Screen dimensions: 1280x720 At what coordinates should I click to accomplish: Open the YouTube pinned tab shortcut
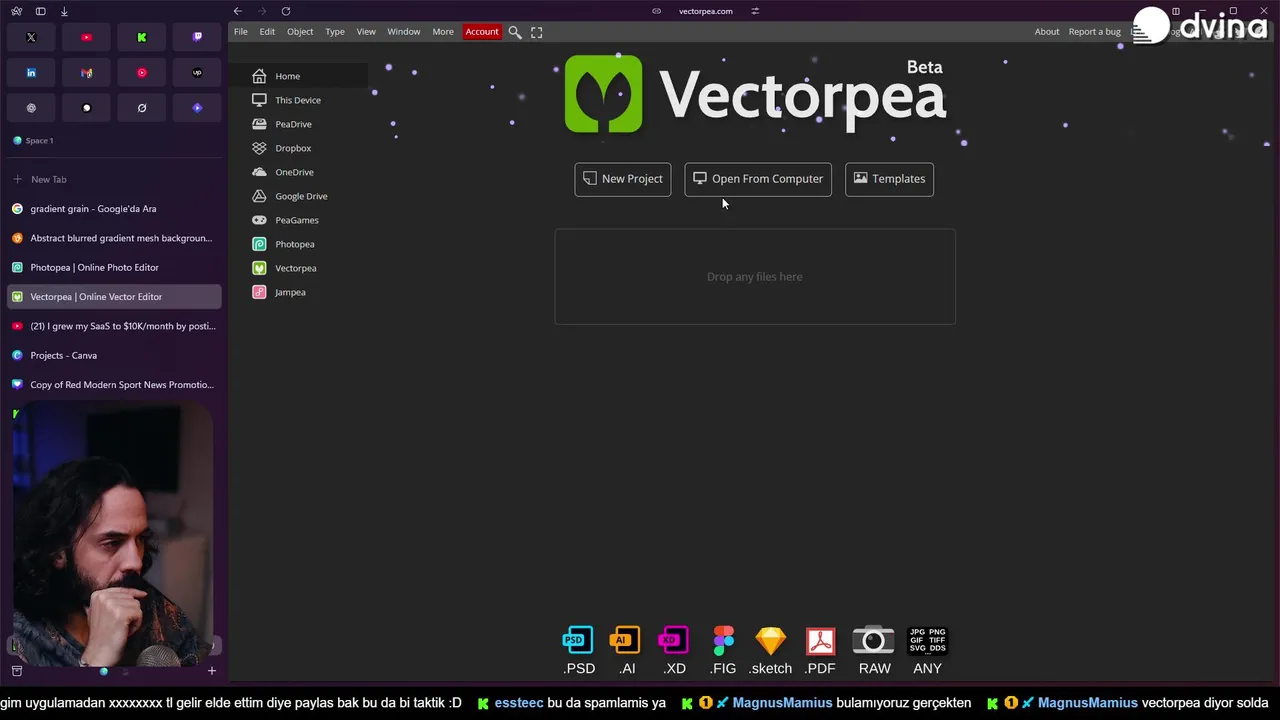[86, 37]
